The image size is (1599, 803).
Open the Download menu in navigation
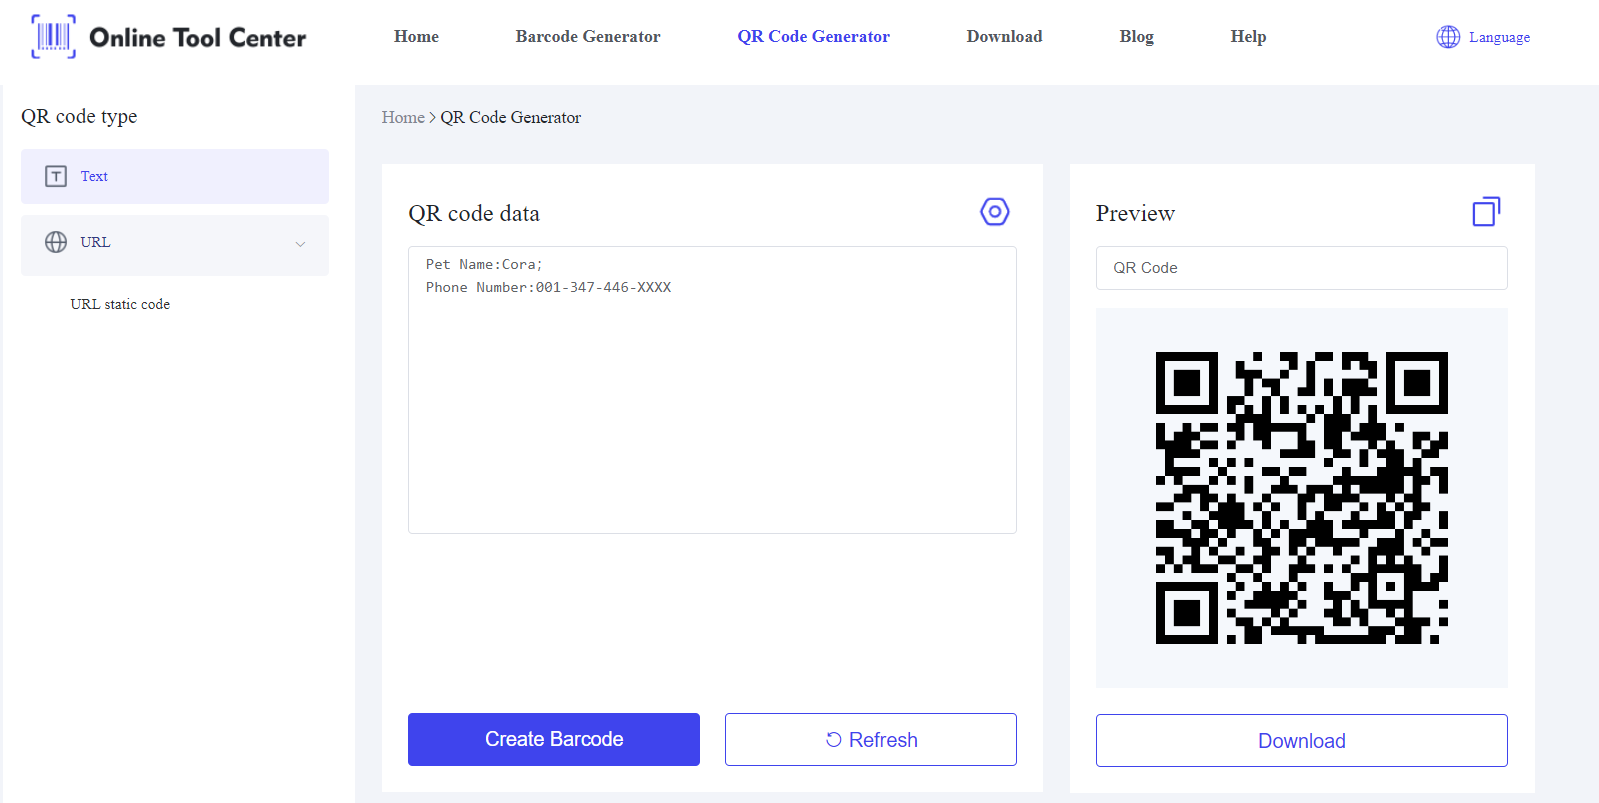1004,37
